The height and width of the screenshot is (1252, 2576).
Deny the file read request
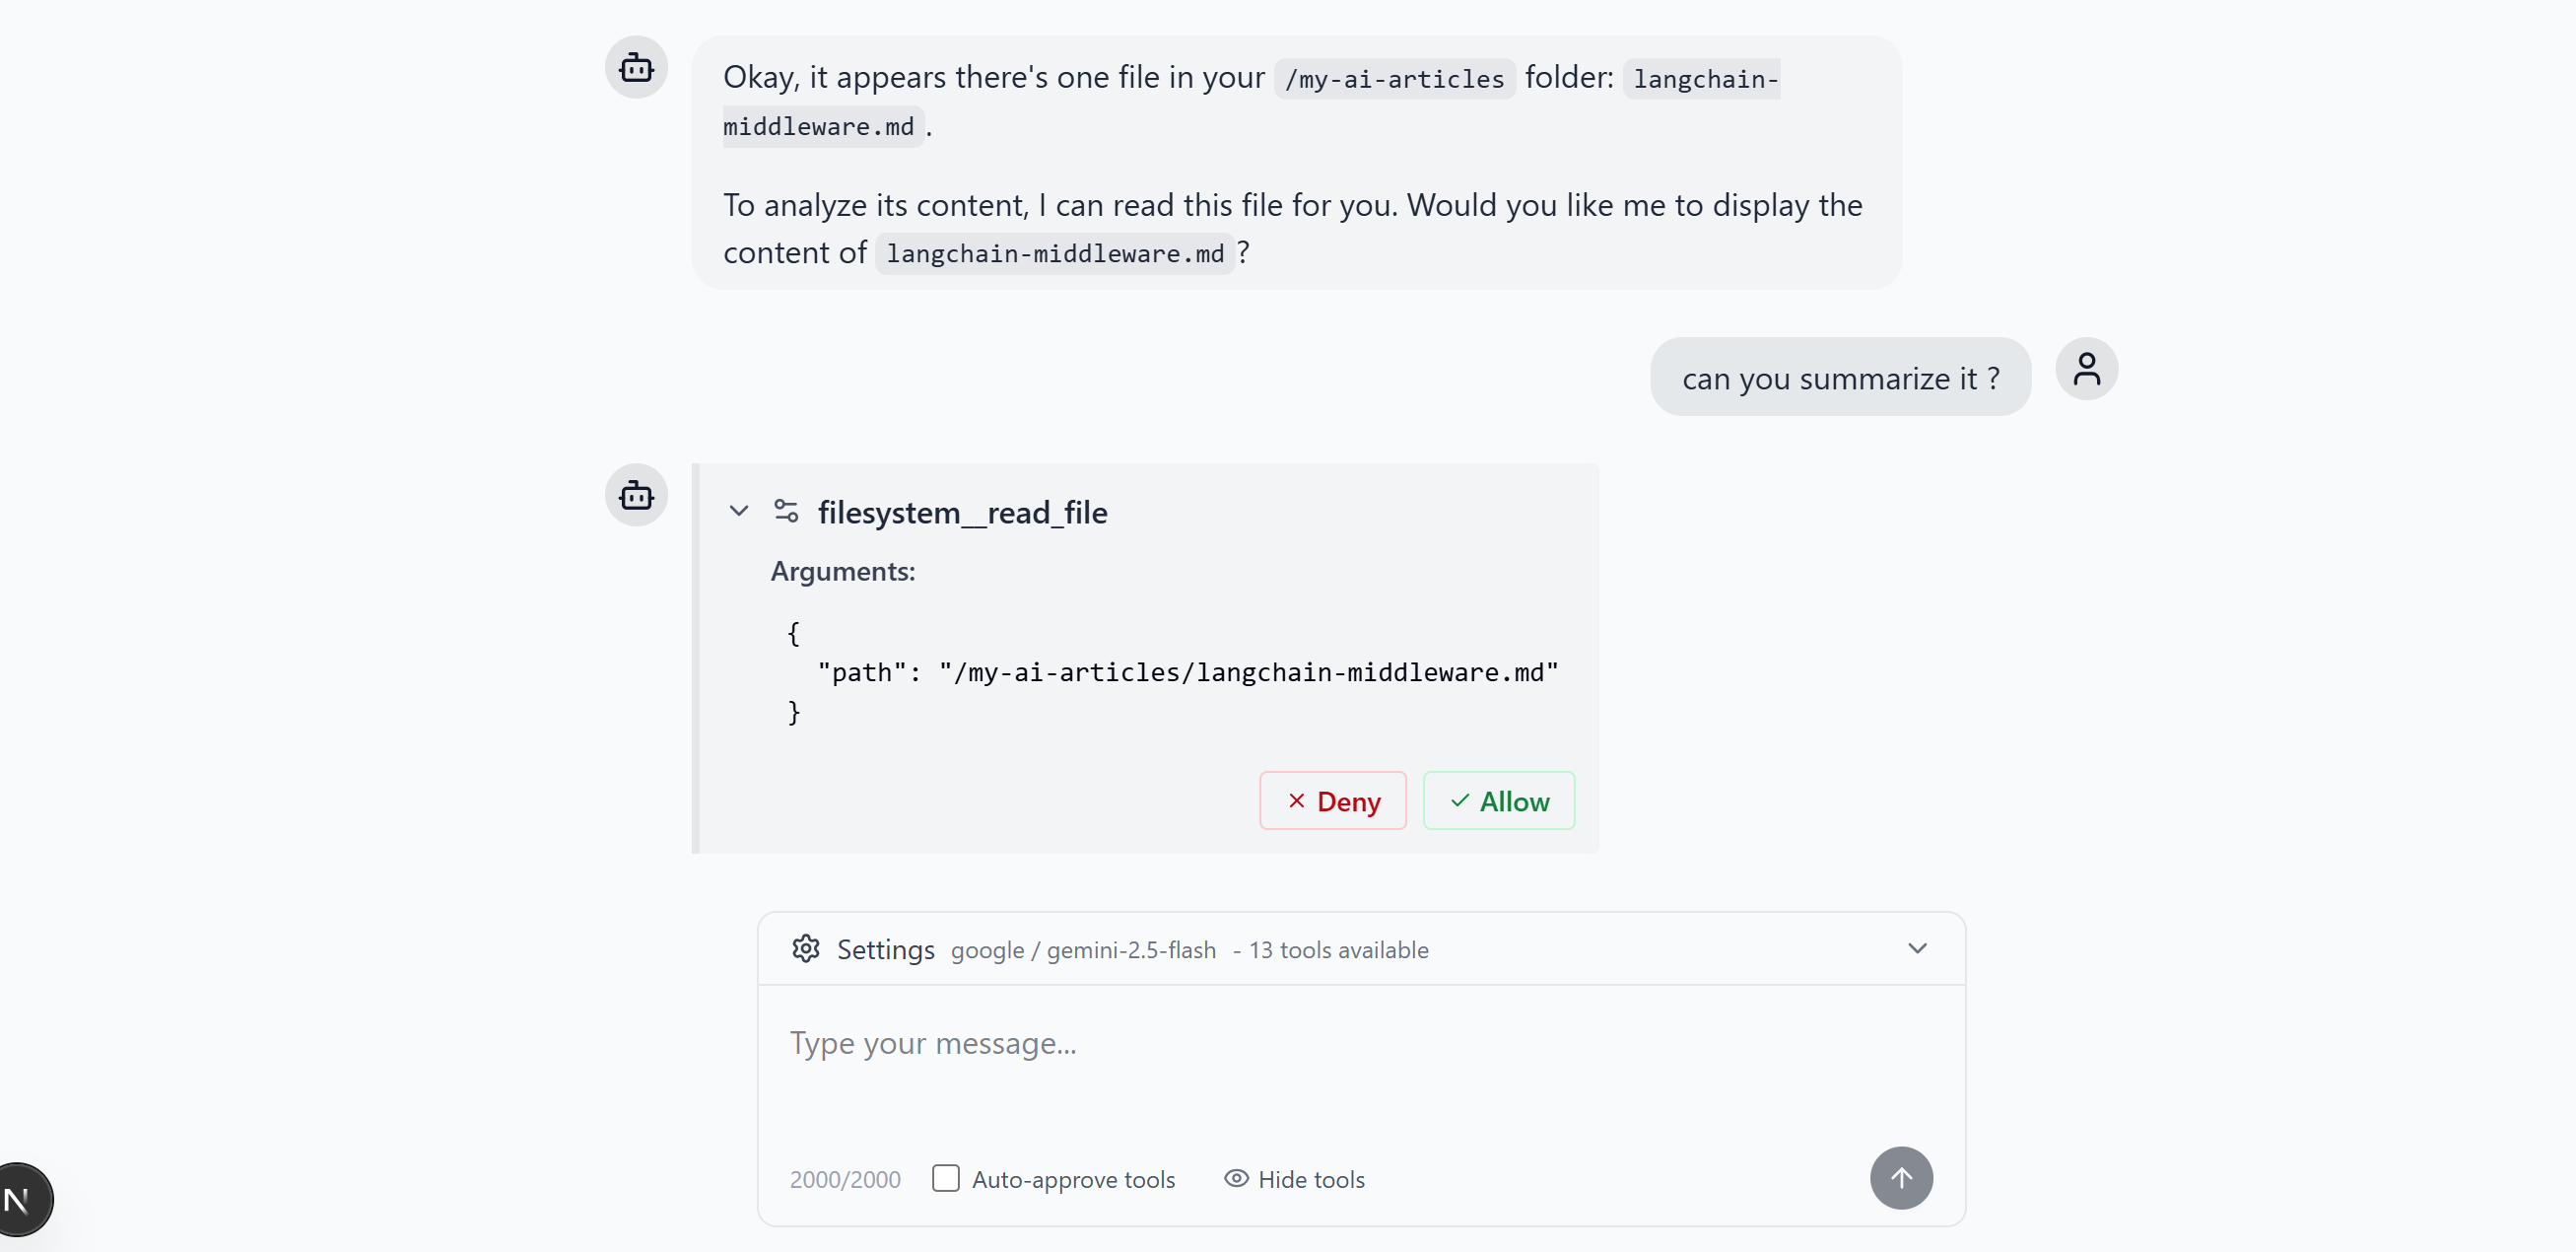(1332, 800)
